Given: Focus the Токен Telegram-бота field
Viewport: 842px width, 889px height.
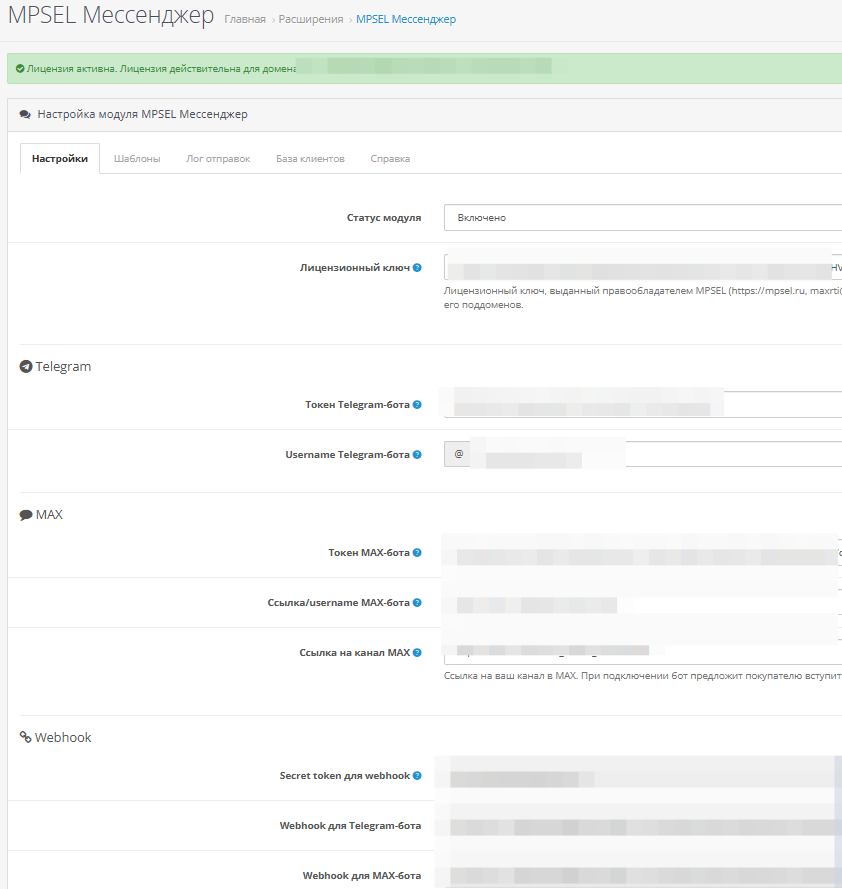Looking at the screenshot, I should point(642,404).
